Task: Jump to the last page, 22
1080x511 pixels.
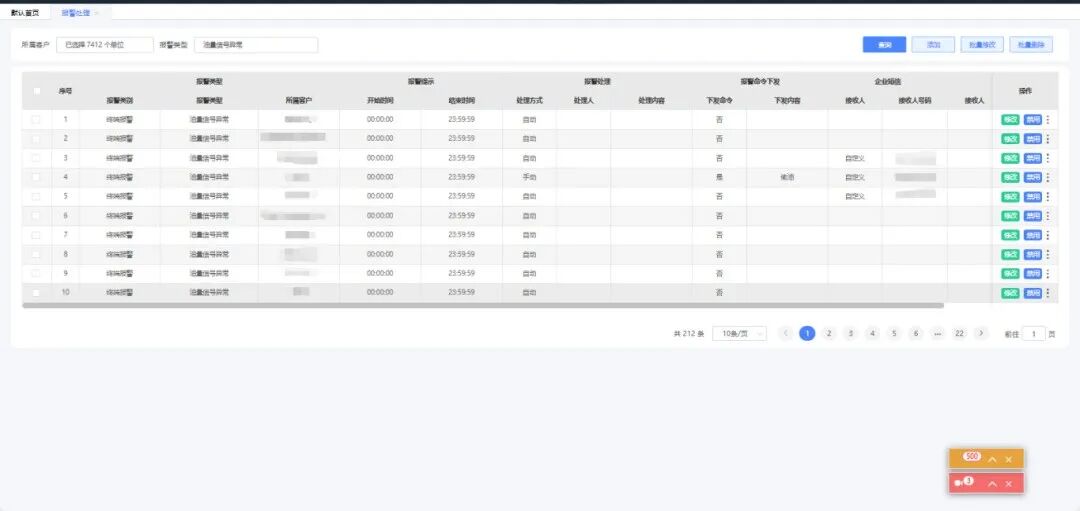Action: click(959, 333)
